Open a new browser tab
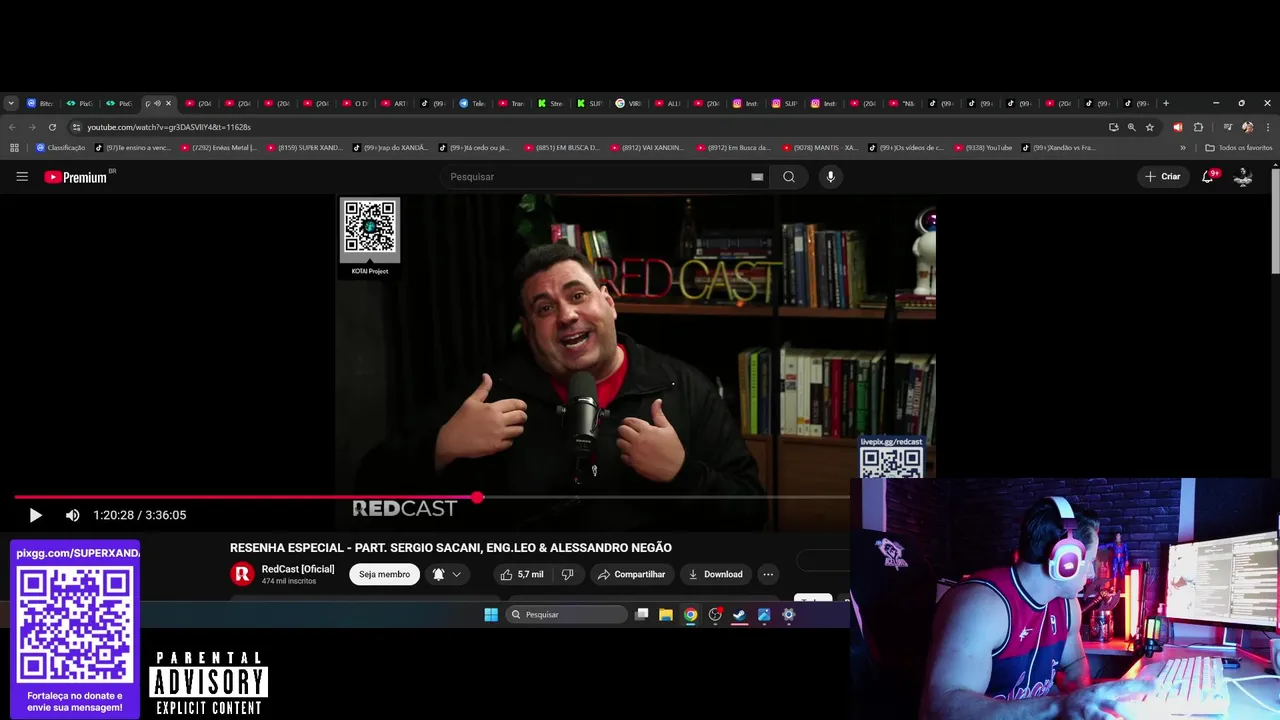The height and width of the screenshot is (720, 1280). click(x=1166, y=103)
